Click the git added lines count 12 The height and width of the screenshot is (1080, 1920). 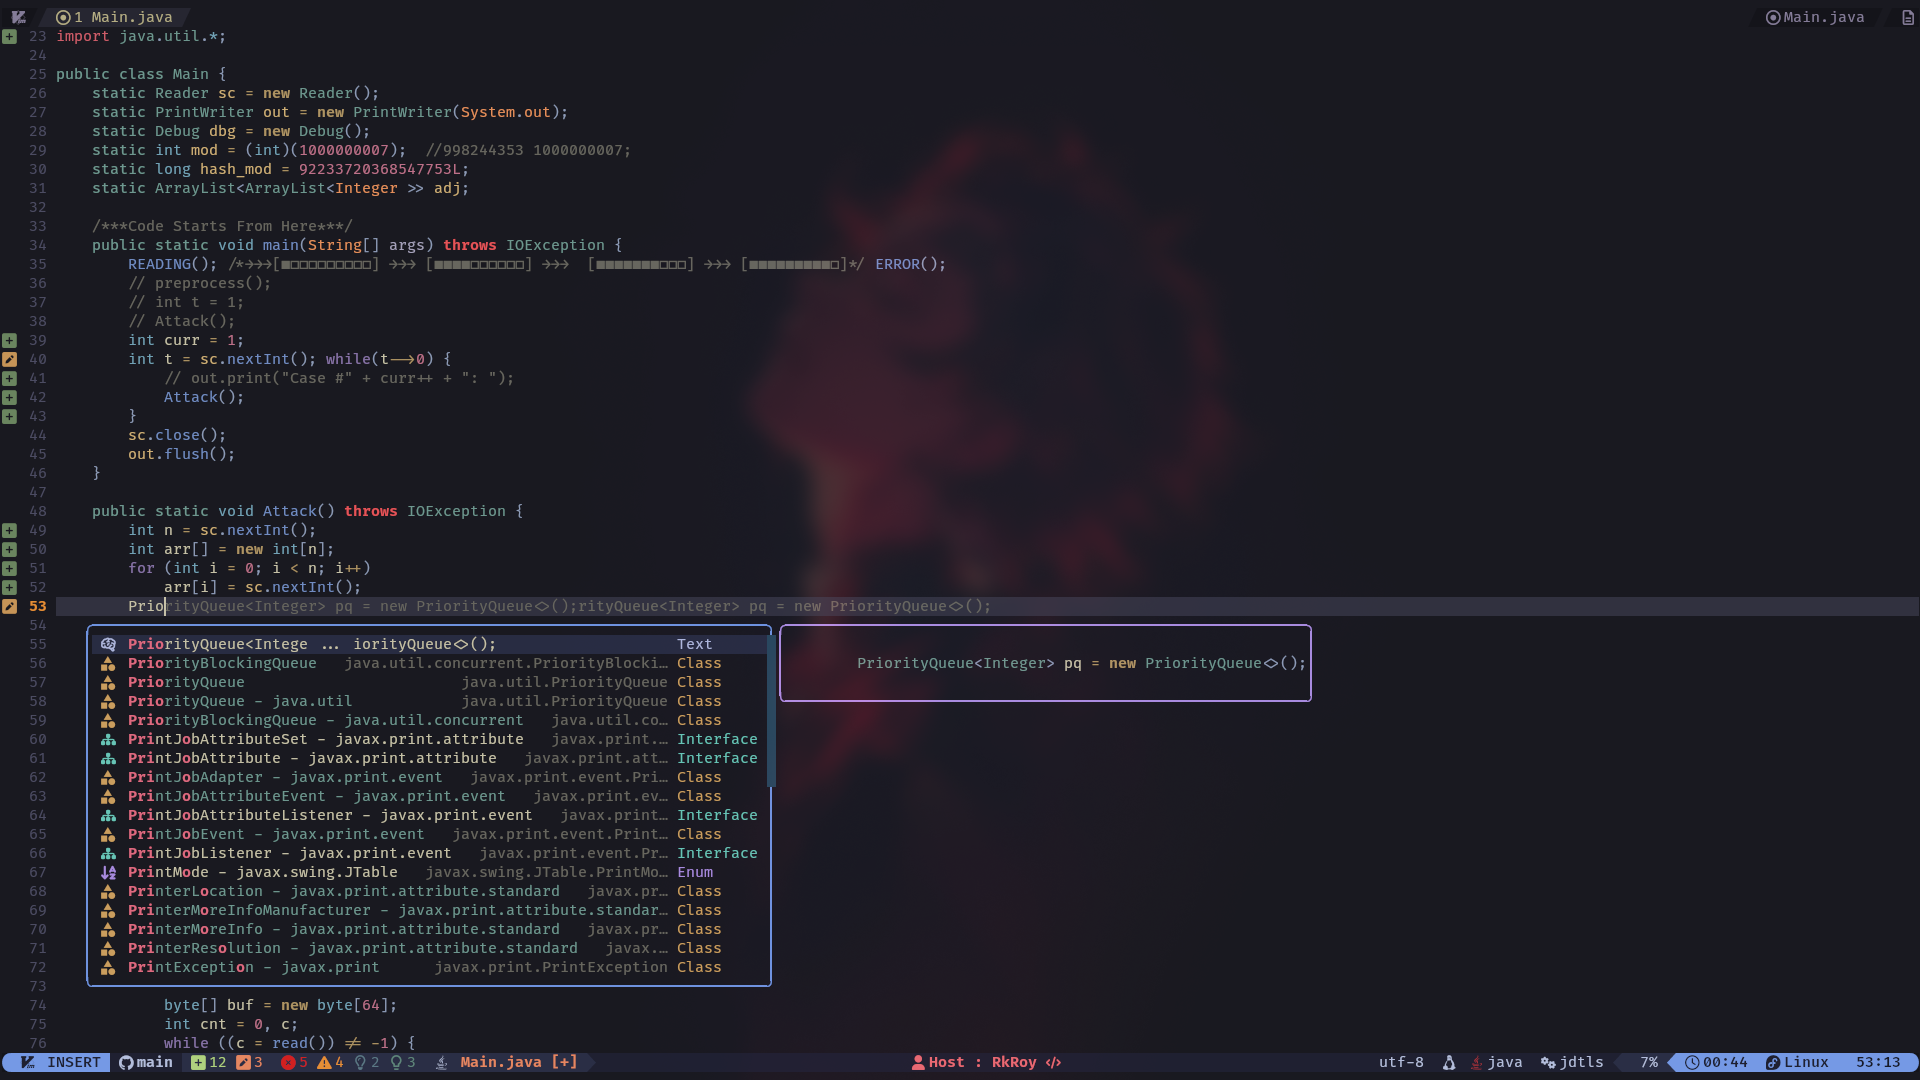[209, 1062]
